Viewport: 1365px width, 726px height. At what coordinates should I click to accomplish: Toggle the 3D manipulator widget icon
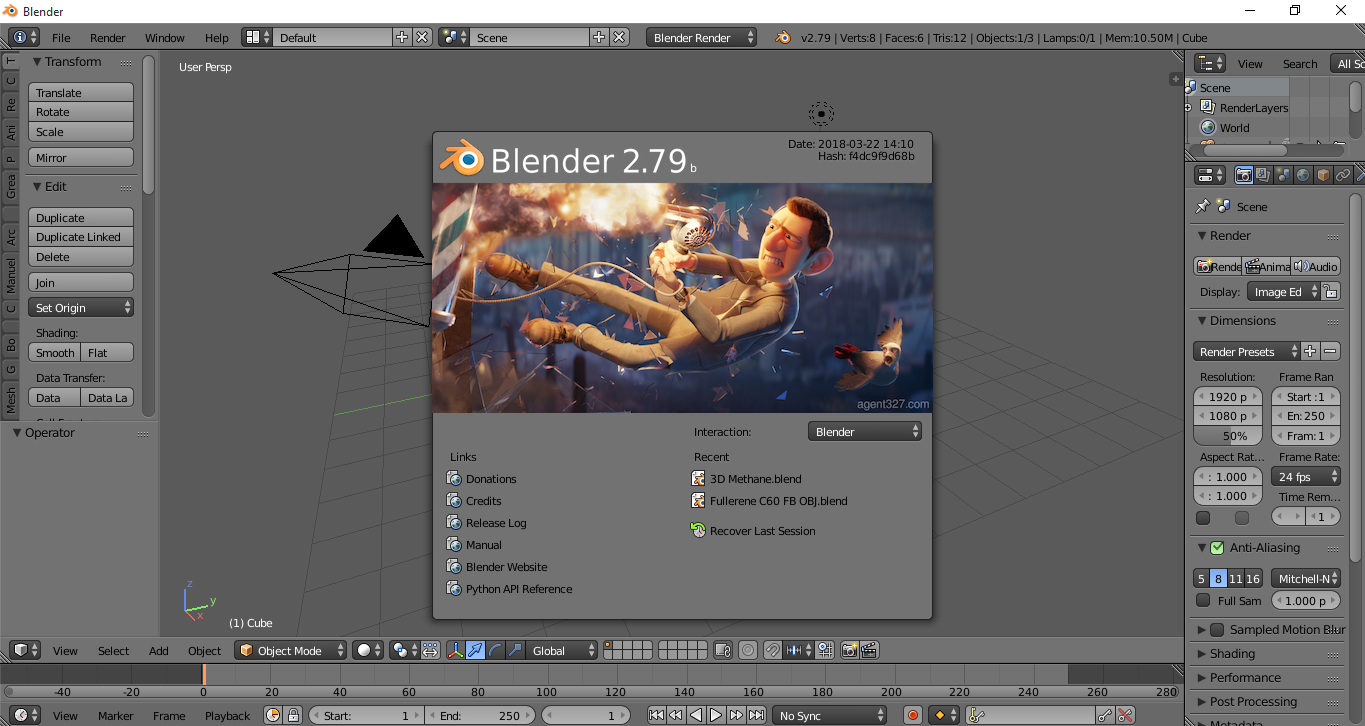click(x=455, y=651)
